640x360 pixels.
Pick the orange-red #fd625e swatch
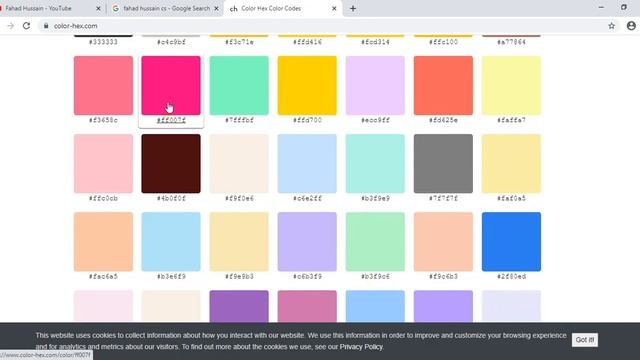[x=443, y=85]
